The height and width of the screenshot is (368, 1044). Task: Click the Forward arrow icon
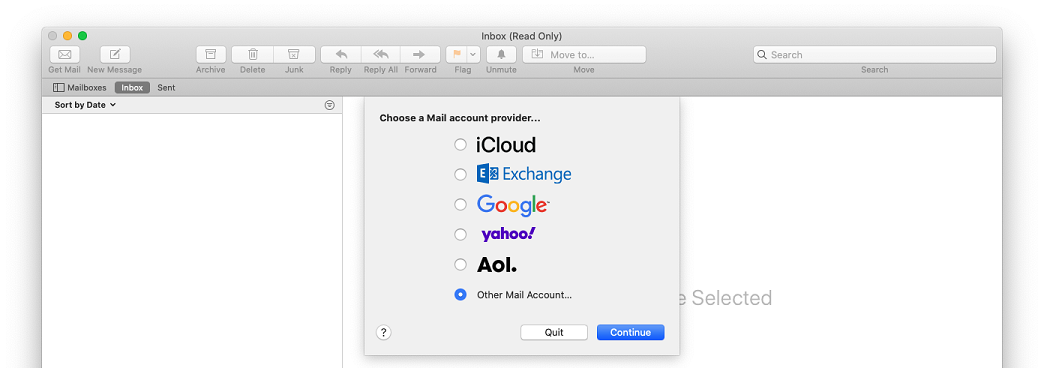[x=419, y=55]
